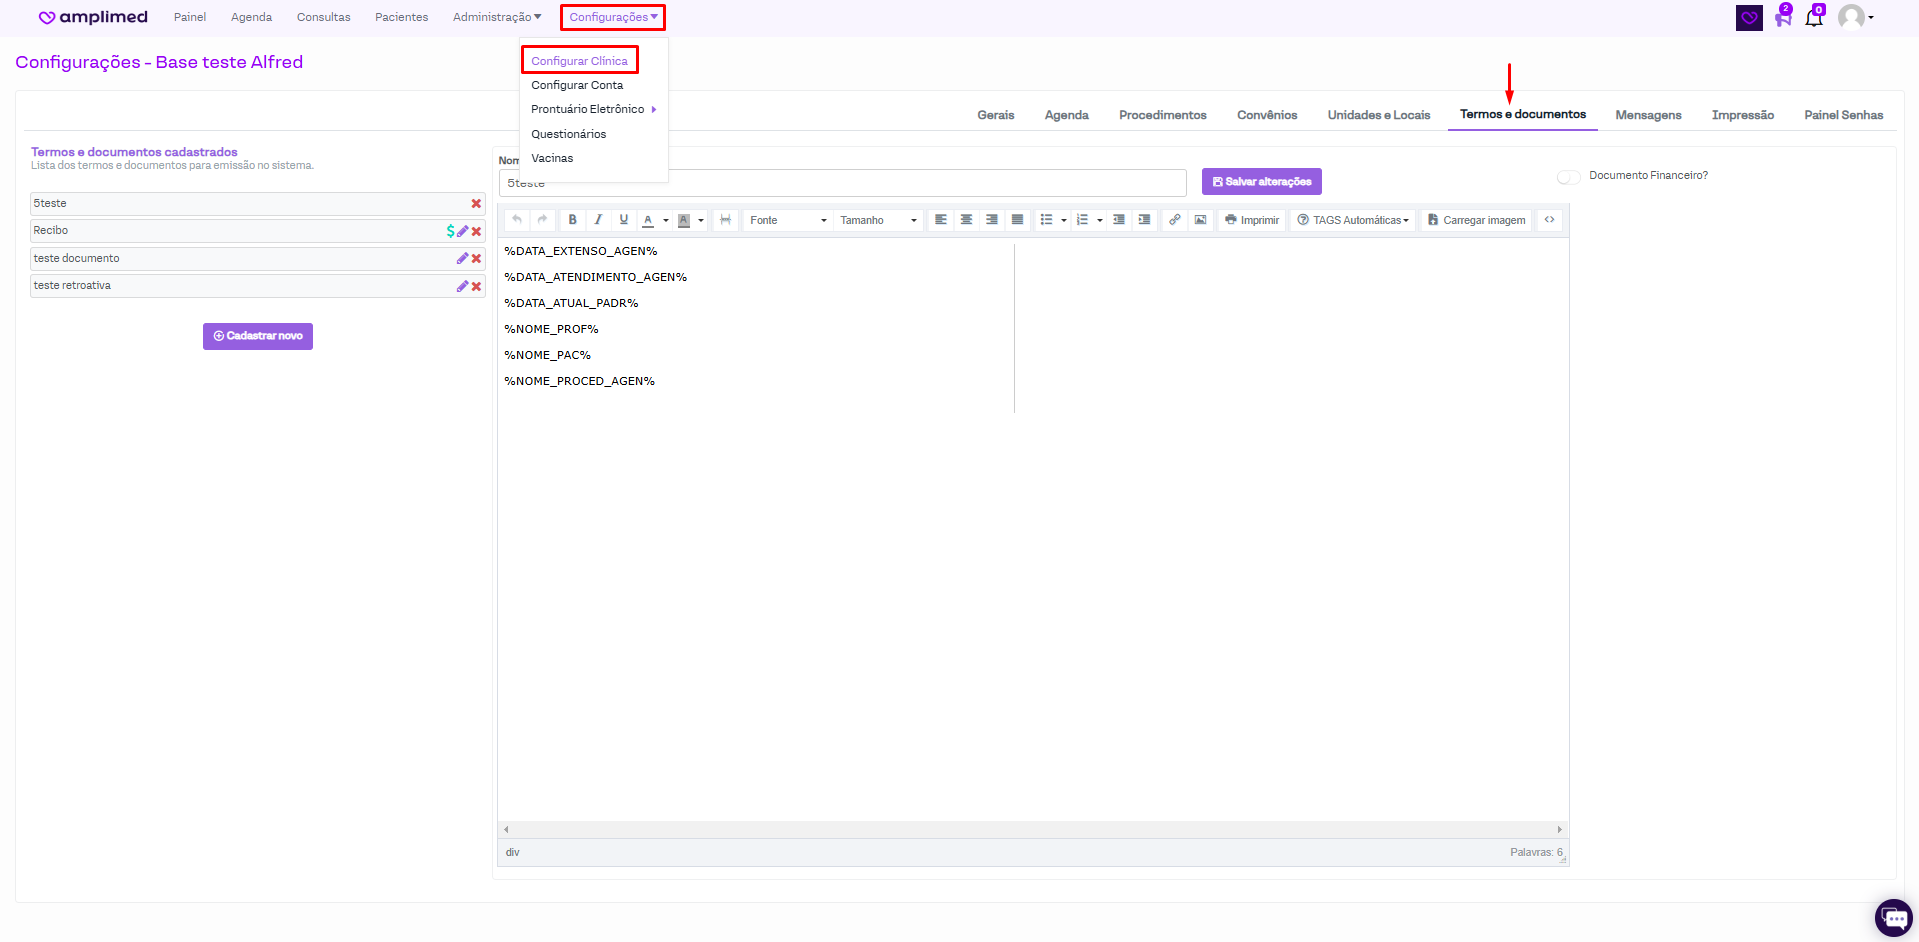The height and width of the screenshot is (942, 1919).
Task: Open the text color picker arrow
Action: pyautogui.click(x=666, y=220)
